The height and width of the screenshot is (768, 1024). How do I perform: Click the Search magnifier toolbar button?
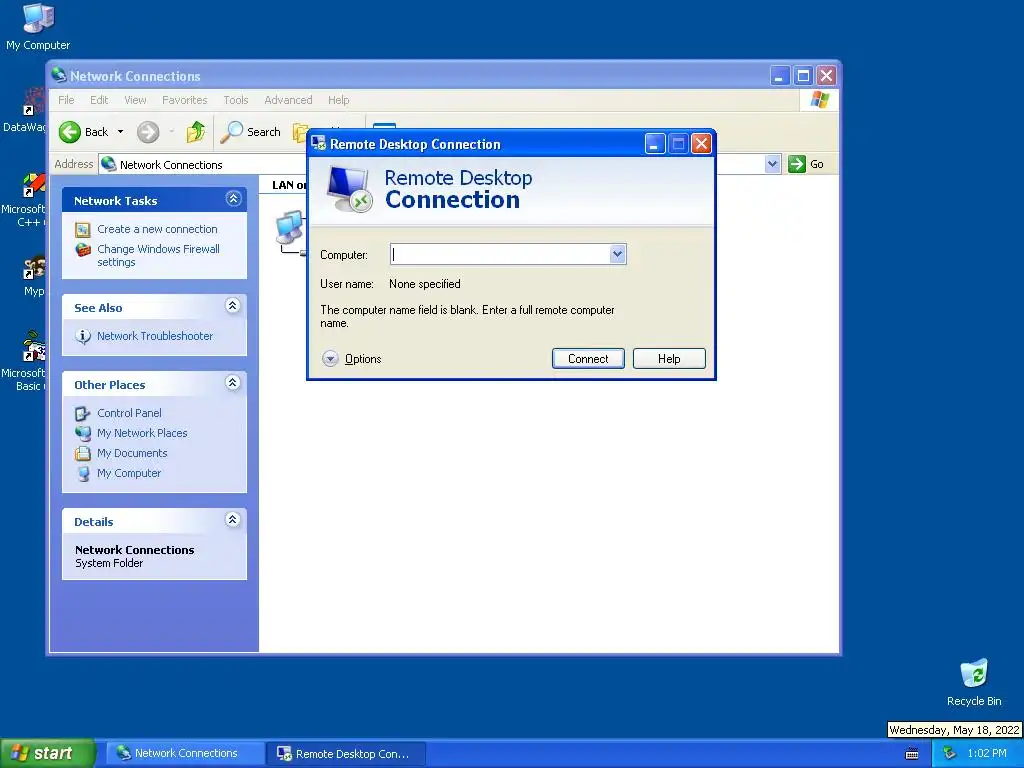[x=251, y=132]
